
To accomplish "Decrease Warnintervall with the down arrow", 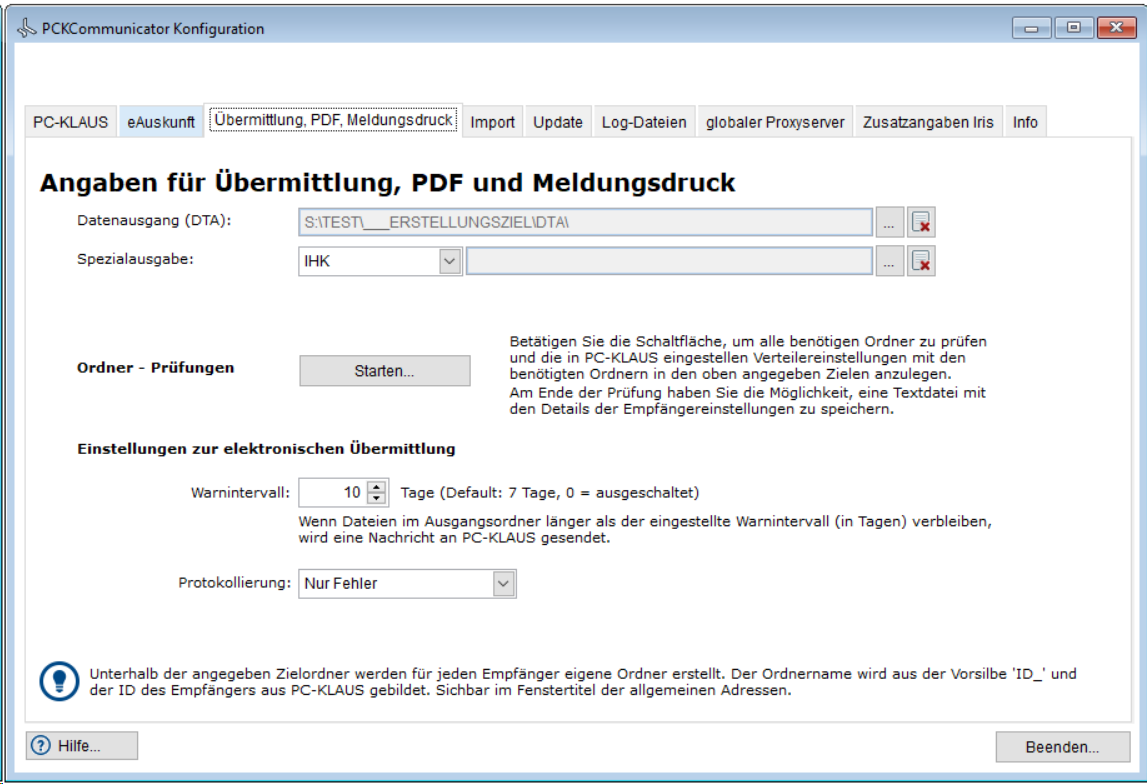I will pyautogui.click(x=377, y=498).
